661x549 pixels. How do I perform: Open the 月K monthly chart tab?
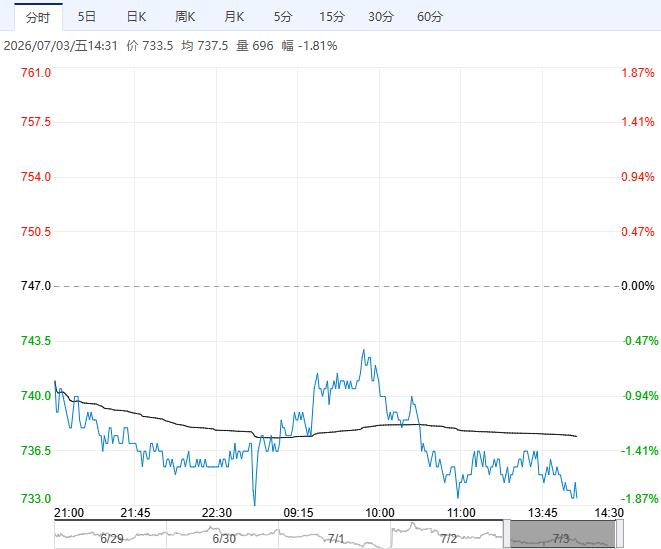pyautogui.click(x=234, y=17)
